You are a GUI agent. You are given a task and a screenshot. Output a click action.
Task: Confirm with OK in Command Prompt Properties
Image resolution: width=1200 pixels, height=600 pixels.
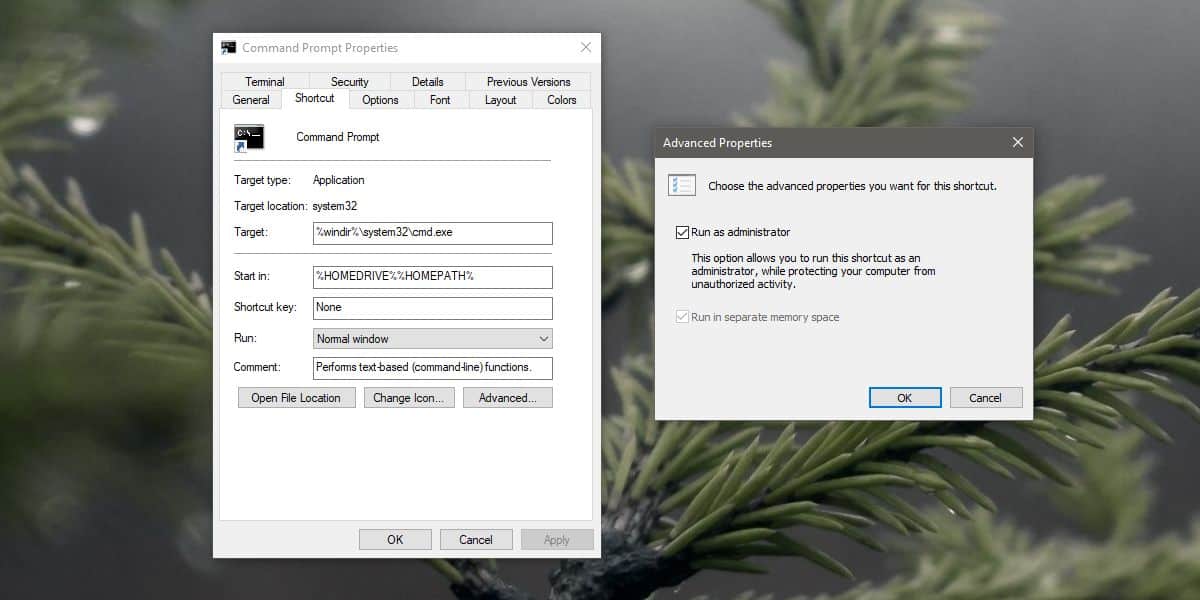pyautogui.click(x=395, y=540)
